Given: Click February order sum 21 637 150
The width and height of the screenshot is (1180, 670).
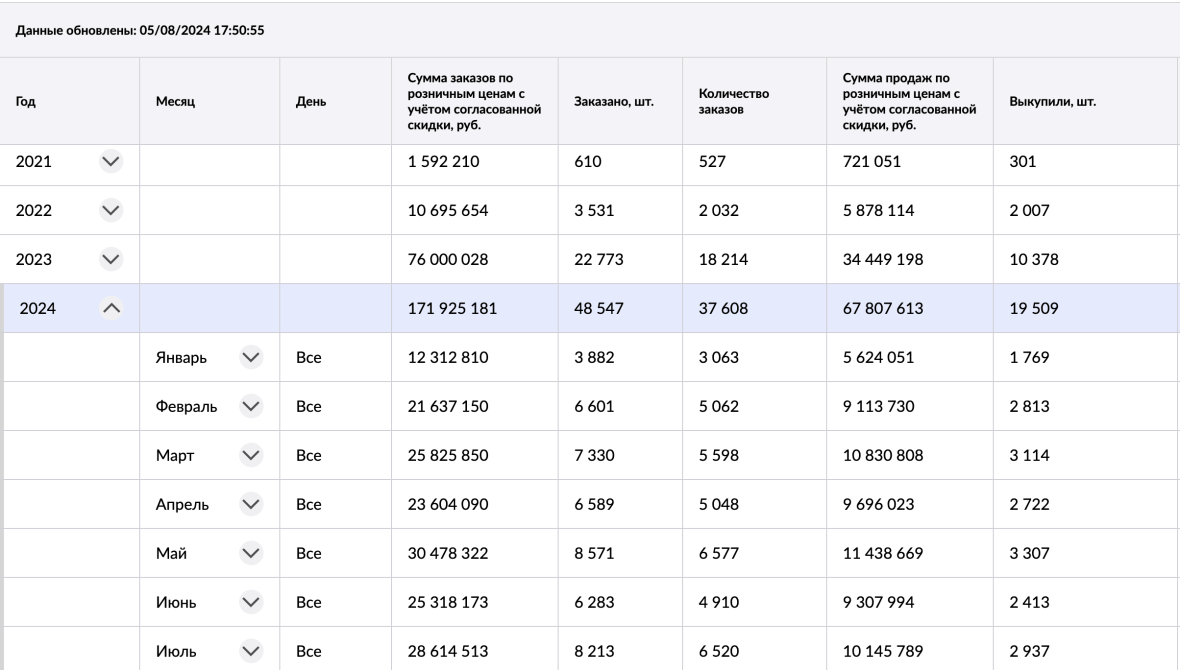Looking at the screenshot, I should click(475, 406).
